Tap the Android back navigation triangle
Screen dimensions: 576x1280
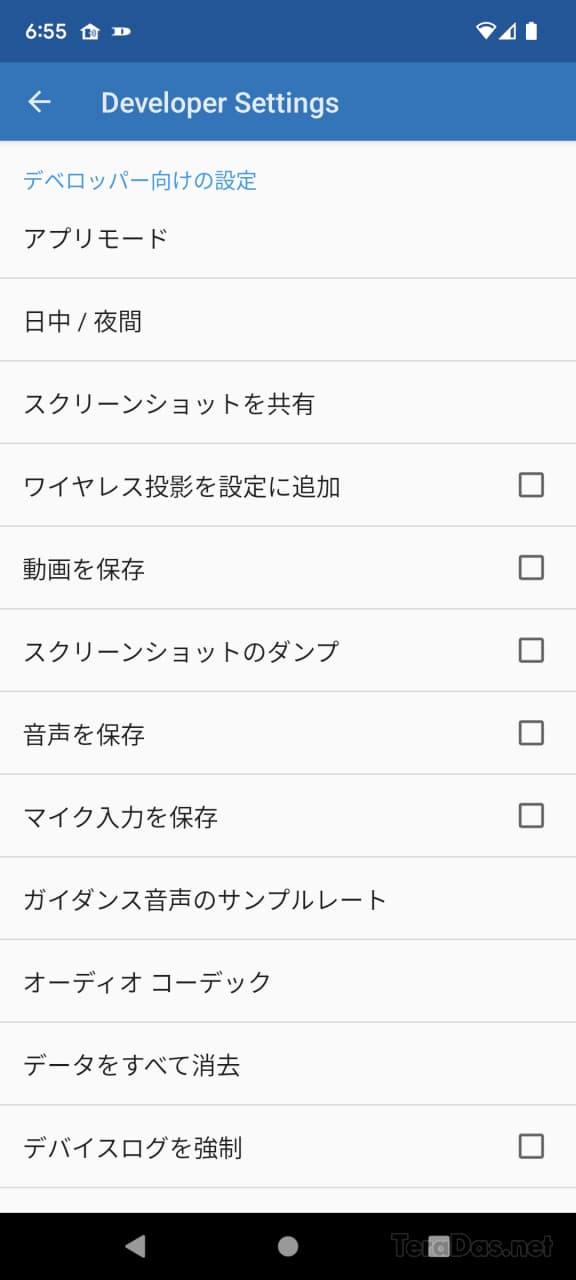pyautogui.click(x=135, y=1245)
